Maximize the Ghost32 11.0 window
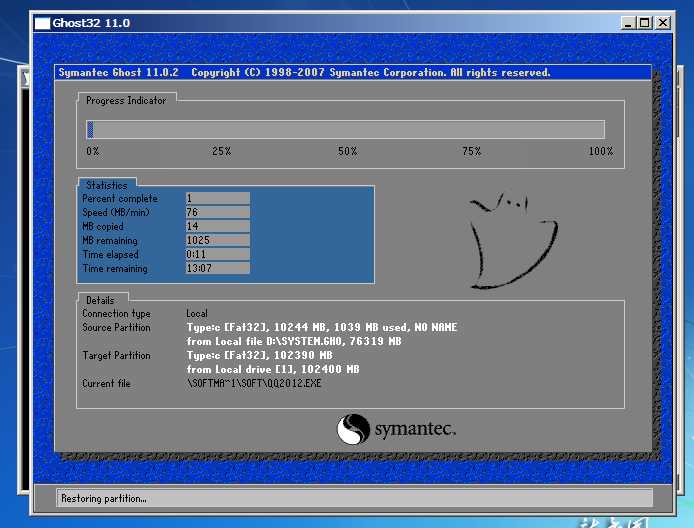The height and width of the screenshot is (528, 694). tap(644, 23)
